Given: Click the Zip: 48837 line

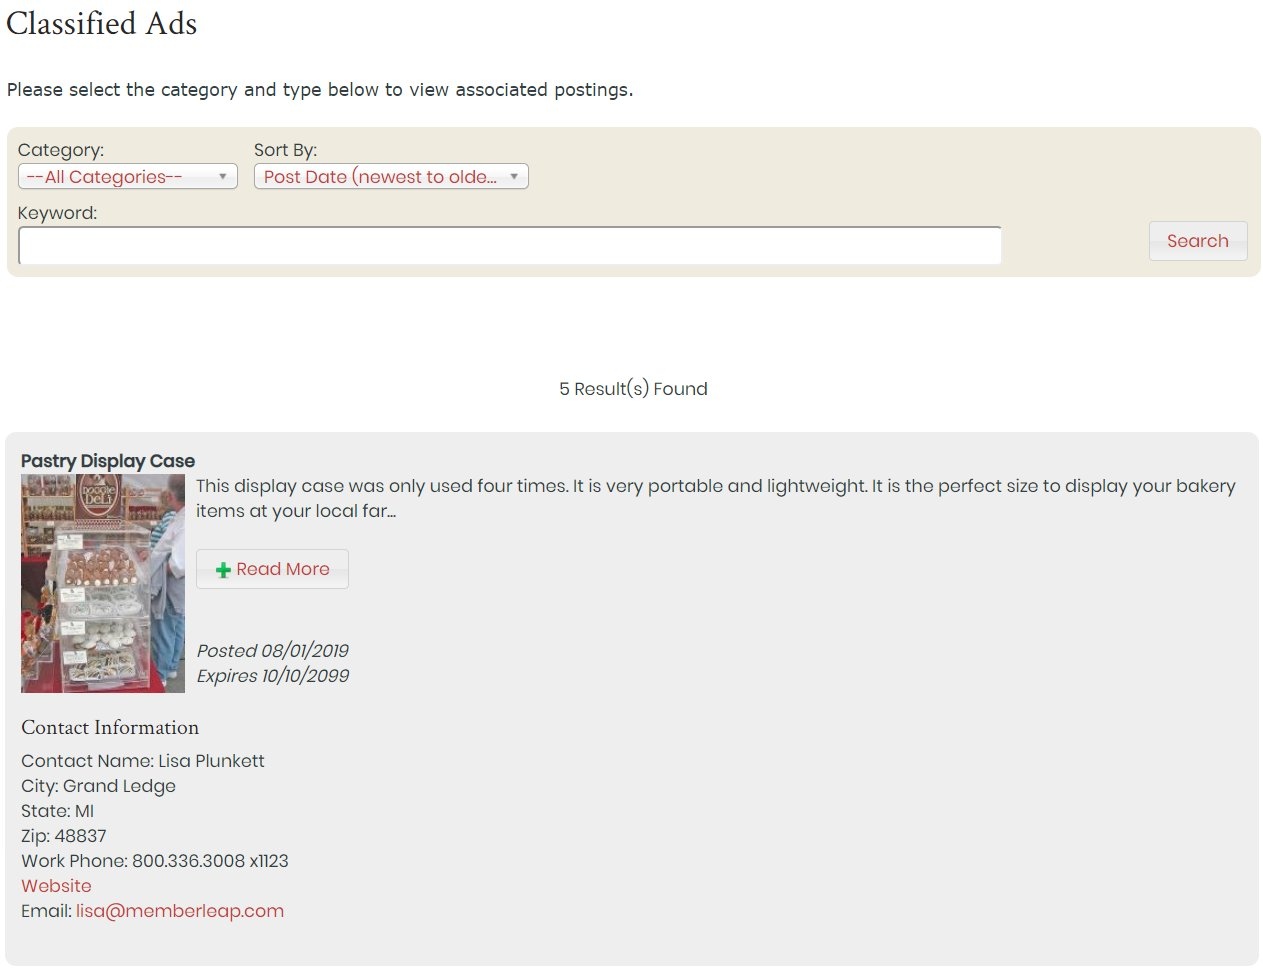Looking at the screenshot, I should pos(63,836).
